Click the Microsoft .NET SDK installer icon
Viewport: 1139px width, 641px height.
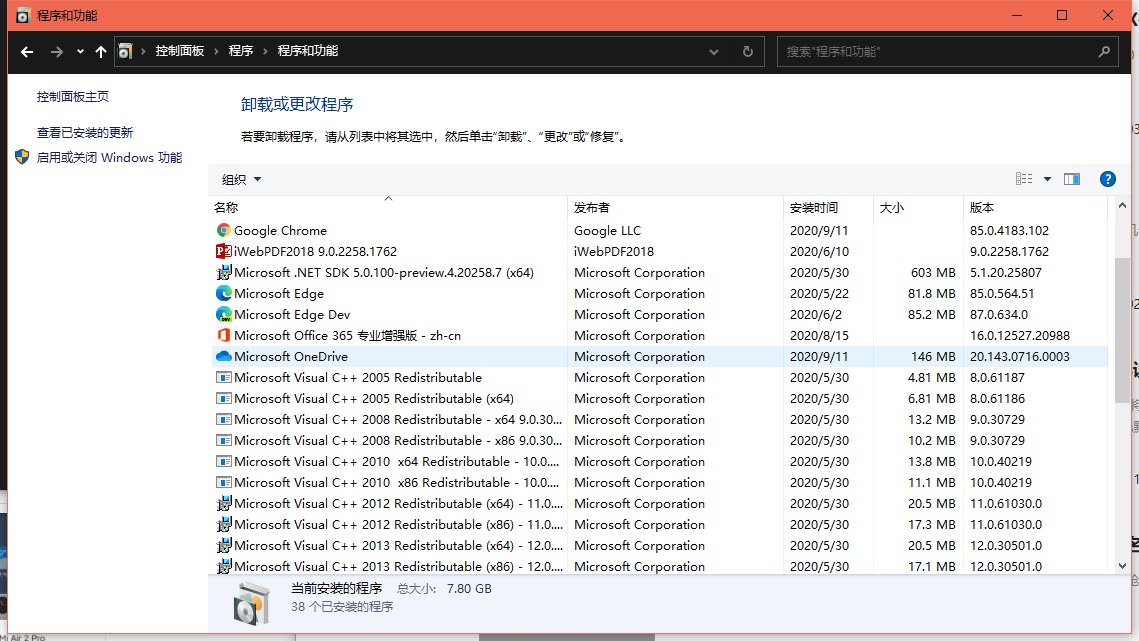pos(224,273)
